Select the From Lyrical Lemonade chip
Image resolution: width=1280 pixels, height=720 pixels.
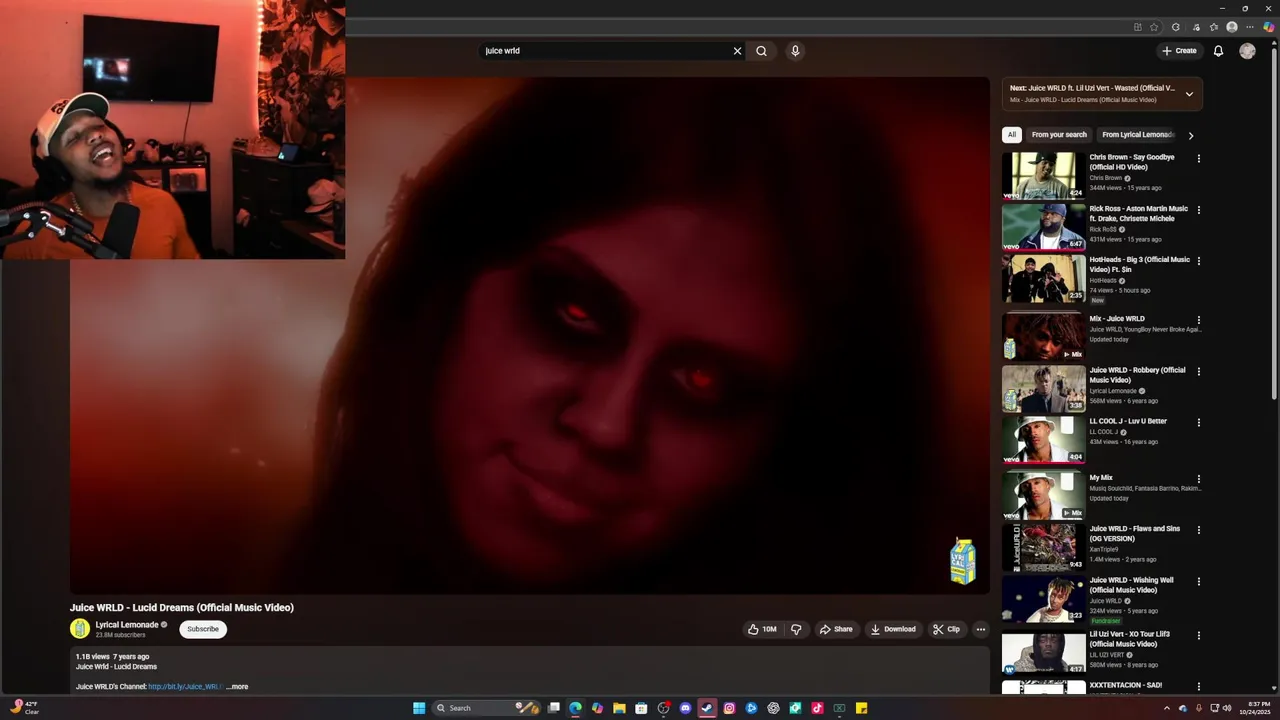point(1138,135)
